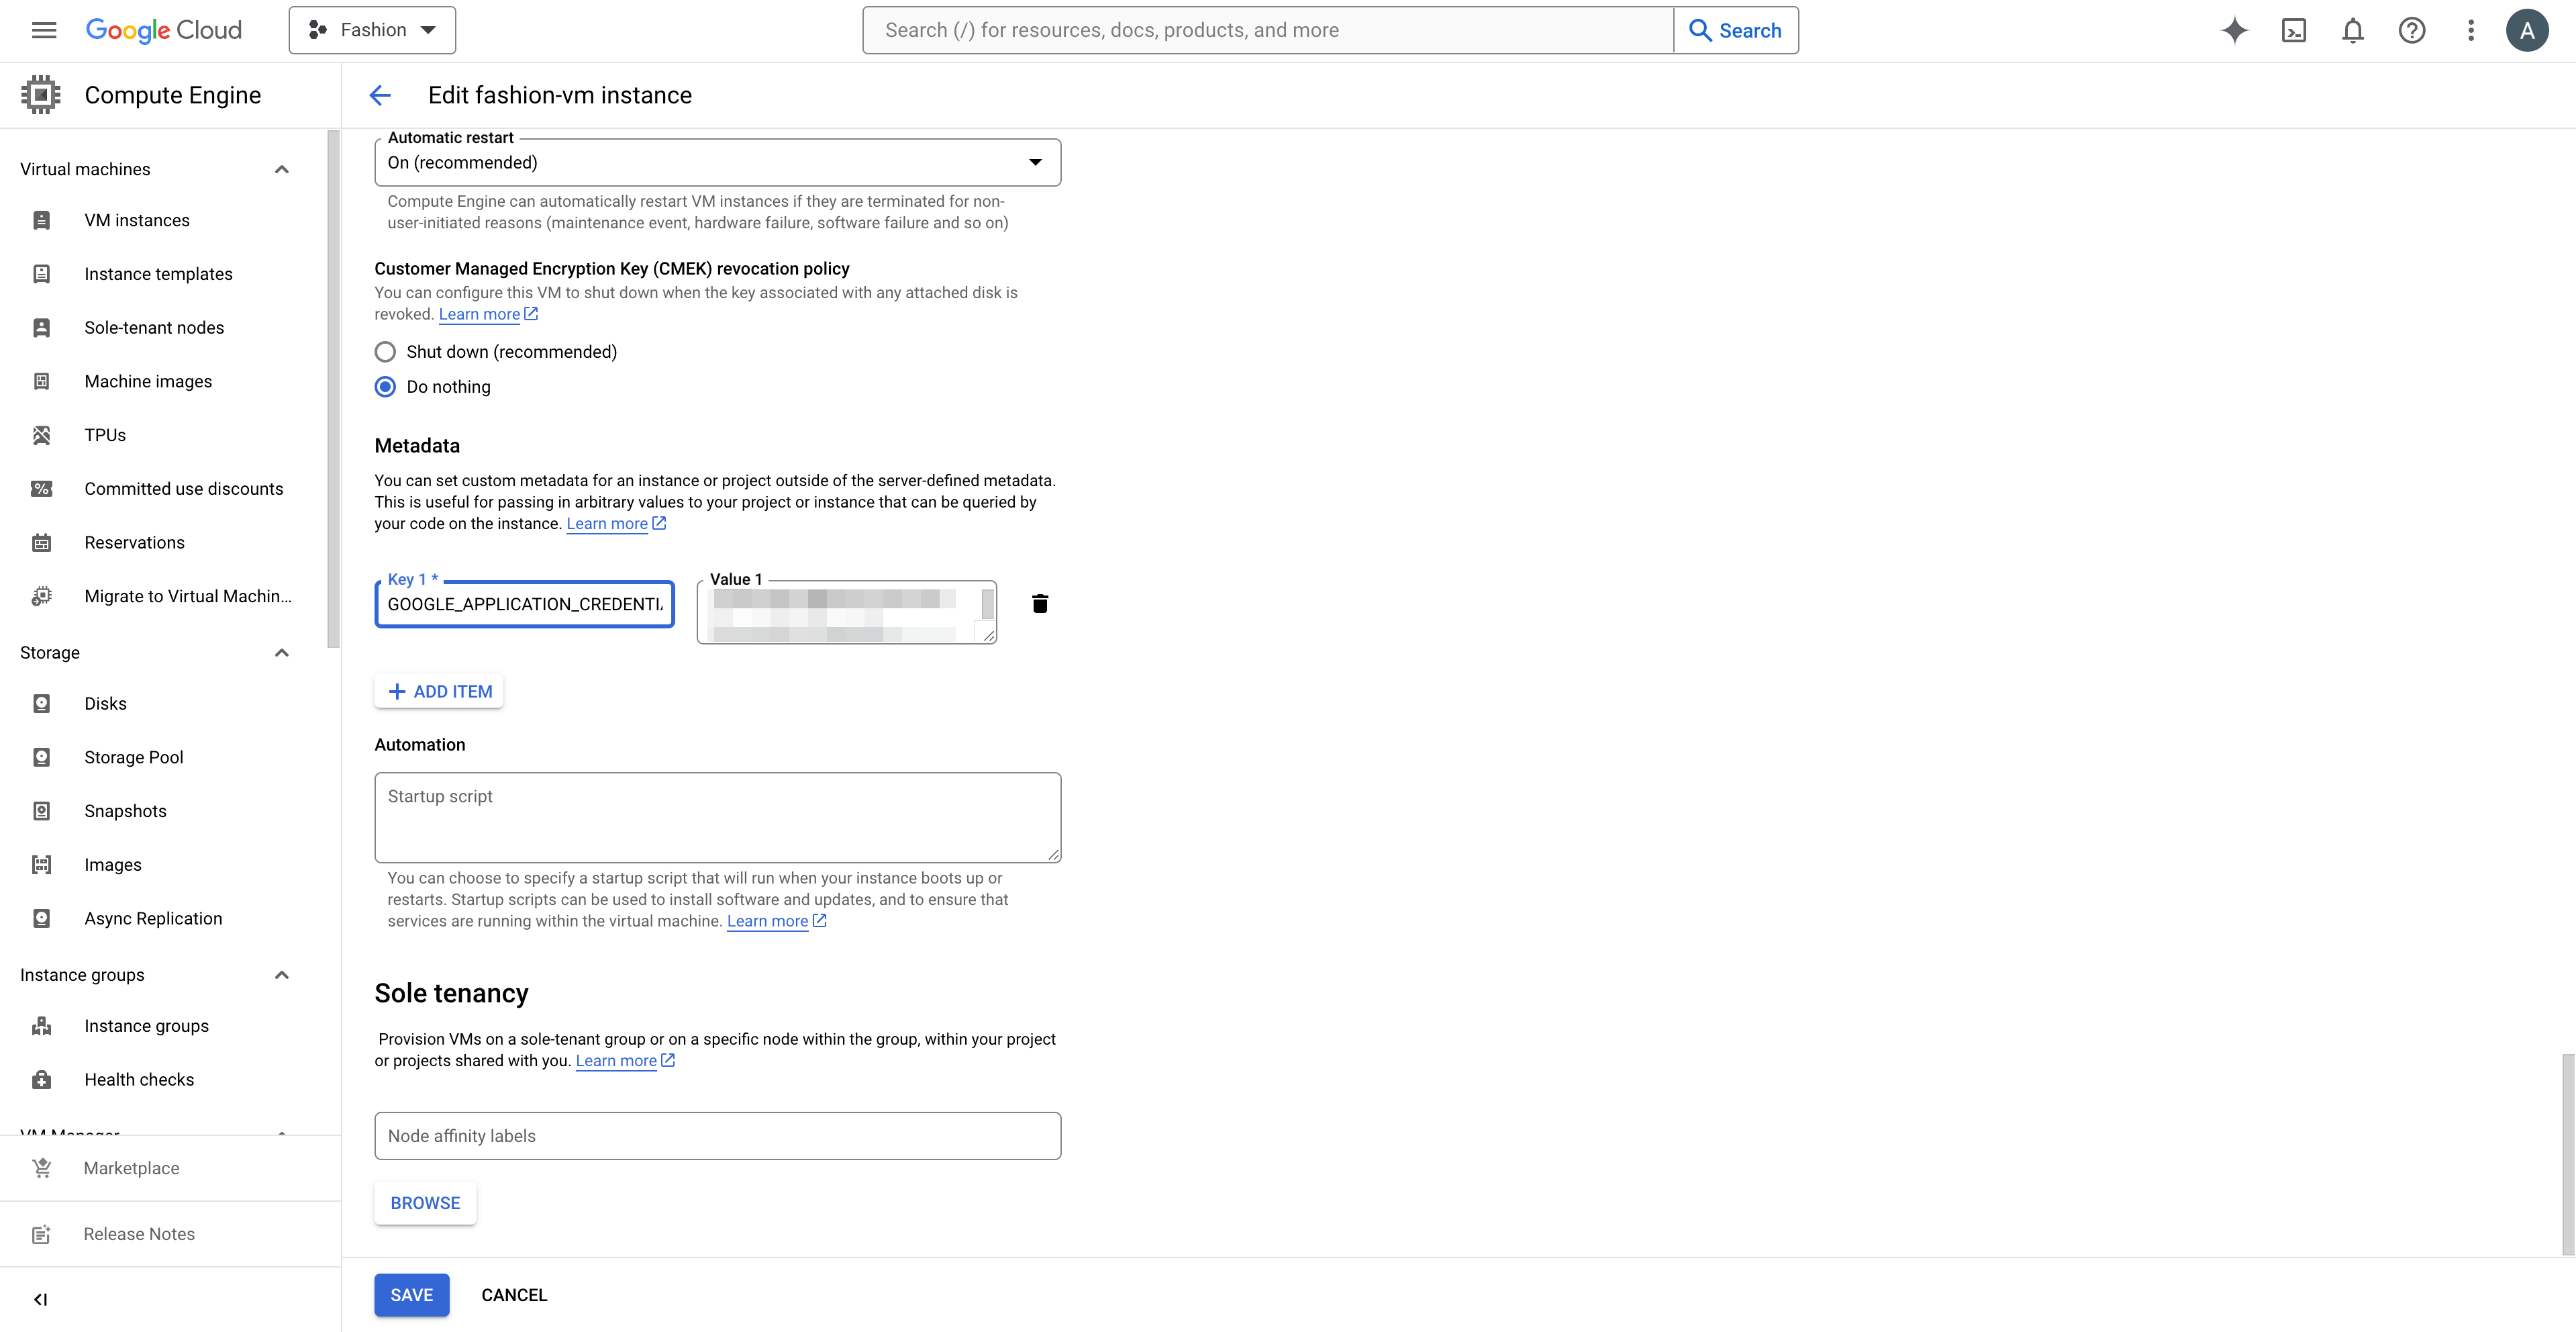Open Cloud Shell terminal icon
Screen dimensions: 2576x1332
pyautogui.click(x=2293, y=30)
